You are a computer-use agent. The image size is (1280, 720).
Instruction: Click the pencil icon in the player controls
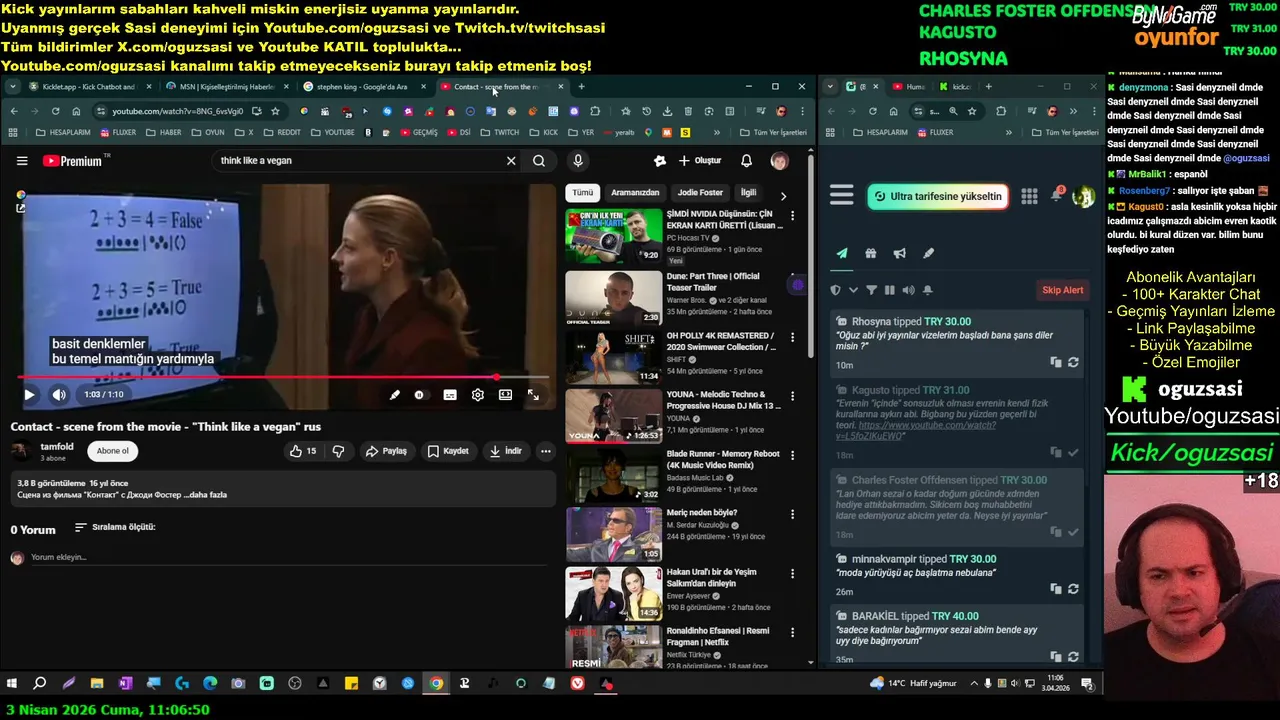coord(395,395)
